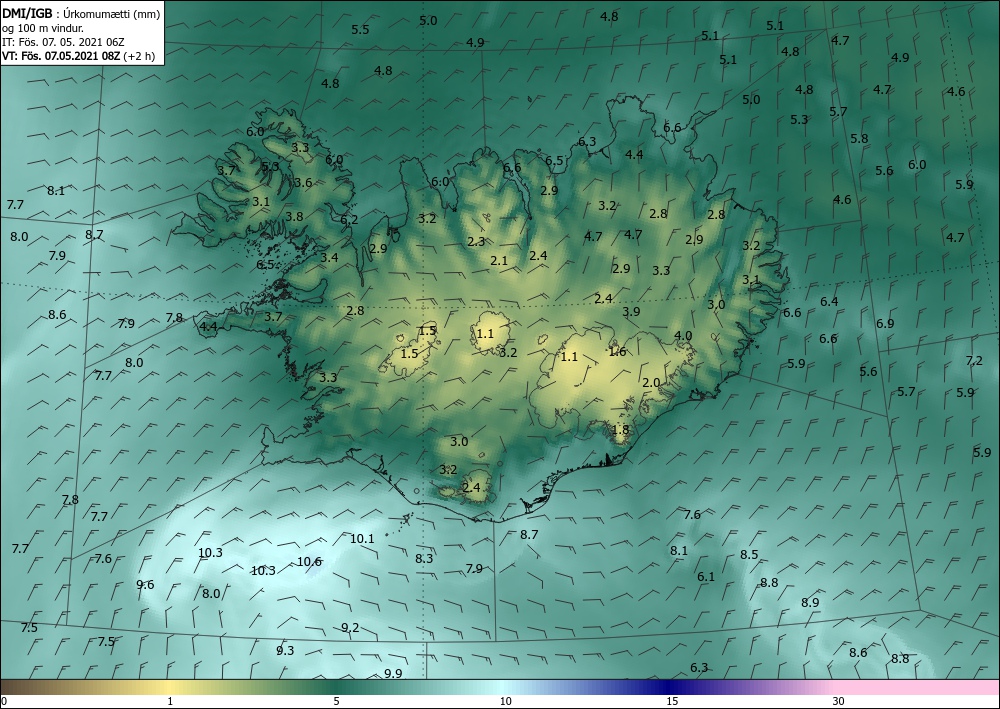Click the color scale tick label '5'
Viewport: 1000px width, 709px height.
pyautogui.click(x=337, y=701)
